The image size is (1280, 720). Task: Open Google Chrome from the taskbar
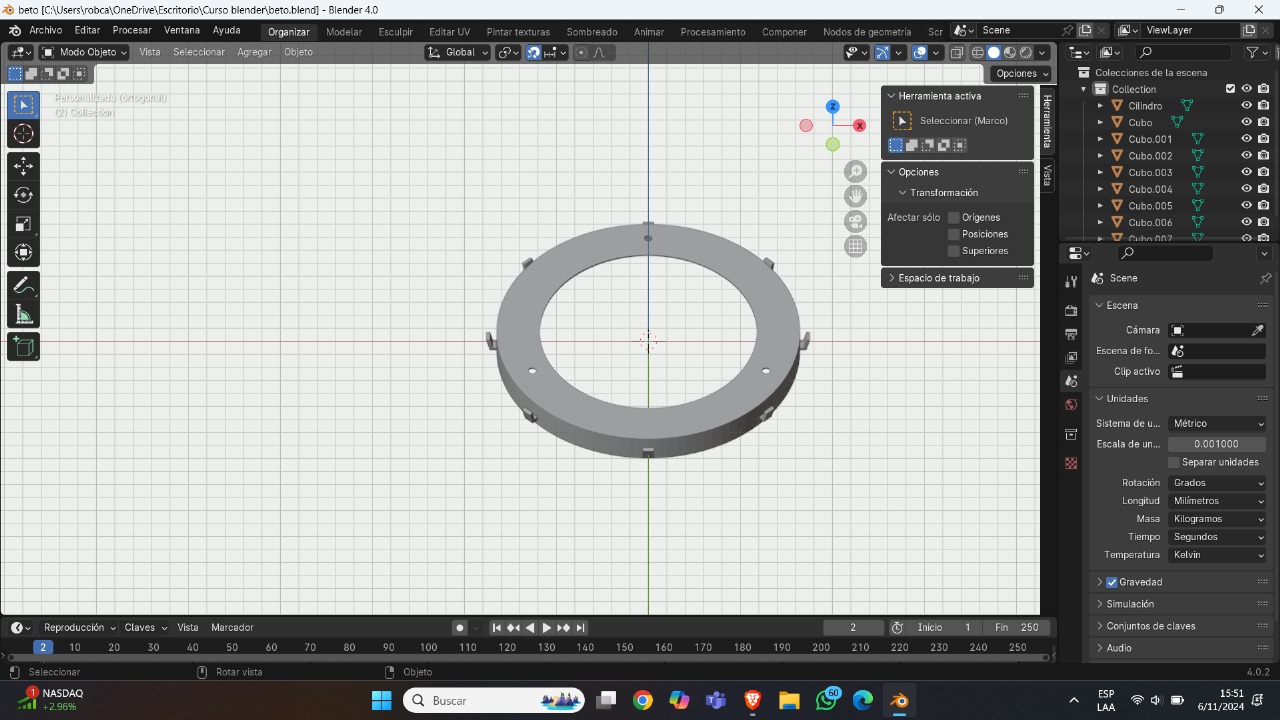click(x=642, y=701)
